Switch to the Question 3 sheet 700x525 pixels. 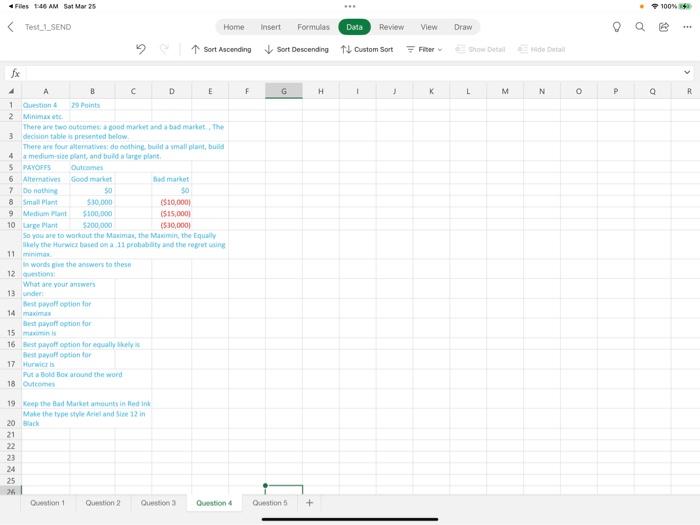click(158, 503)
